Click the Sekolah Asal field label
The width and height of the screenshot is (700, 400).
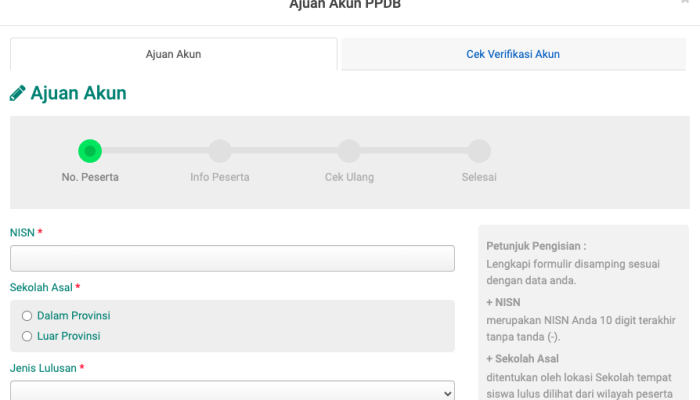pyautogui.click(x=41, y=288)
